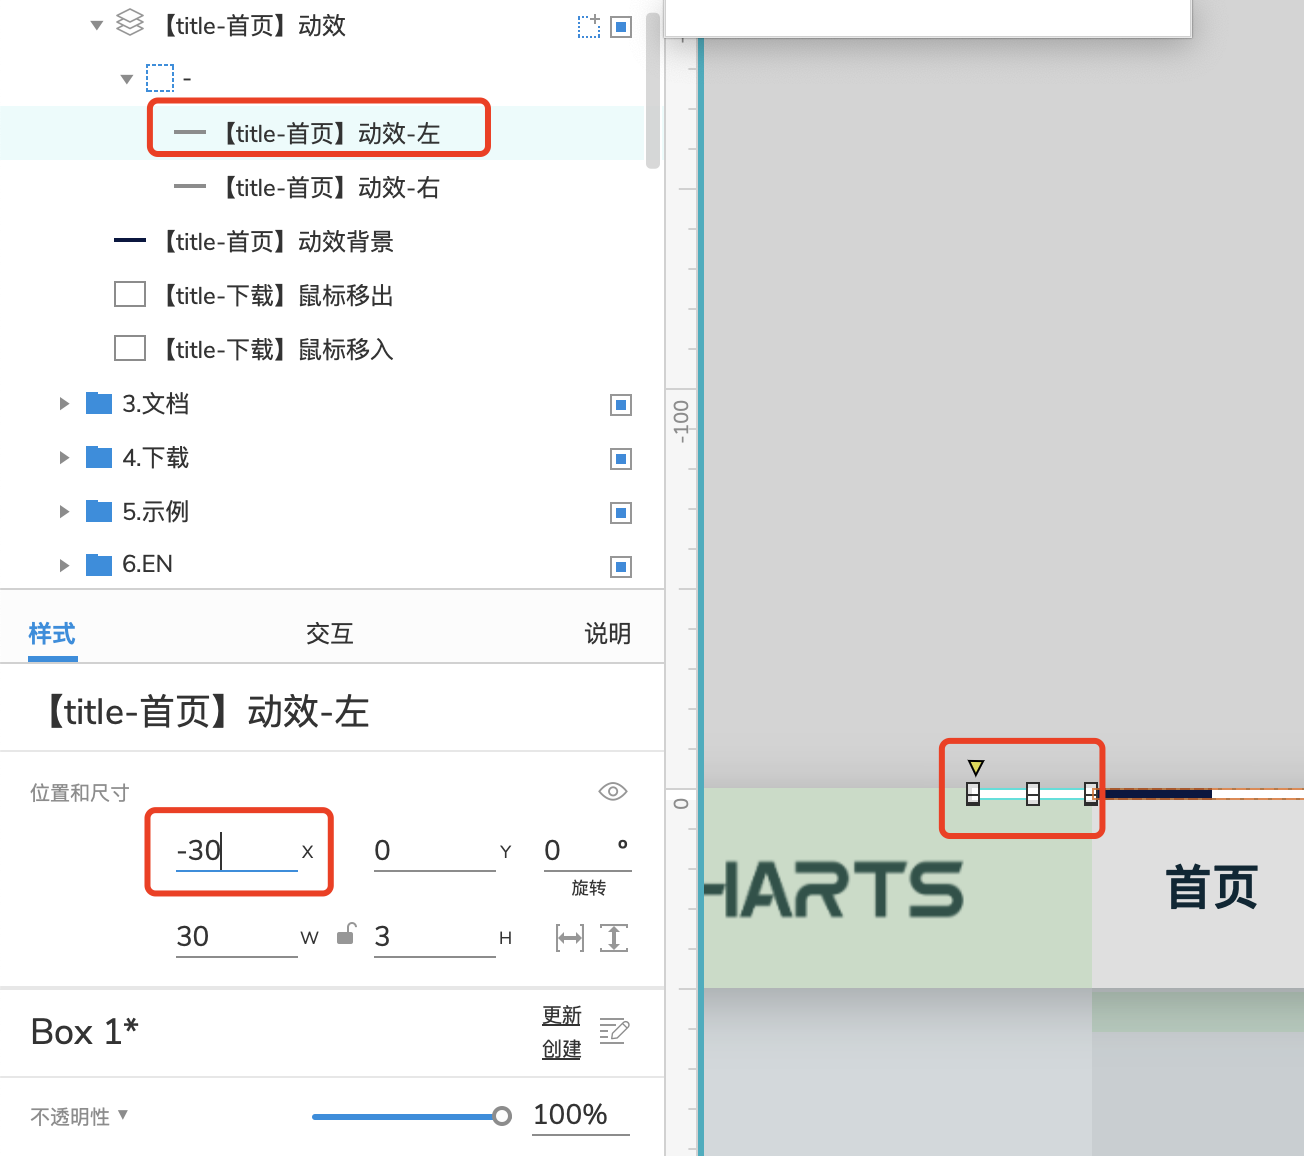Click the Box 1* style name

click(85, 1032)
